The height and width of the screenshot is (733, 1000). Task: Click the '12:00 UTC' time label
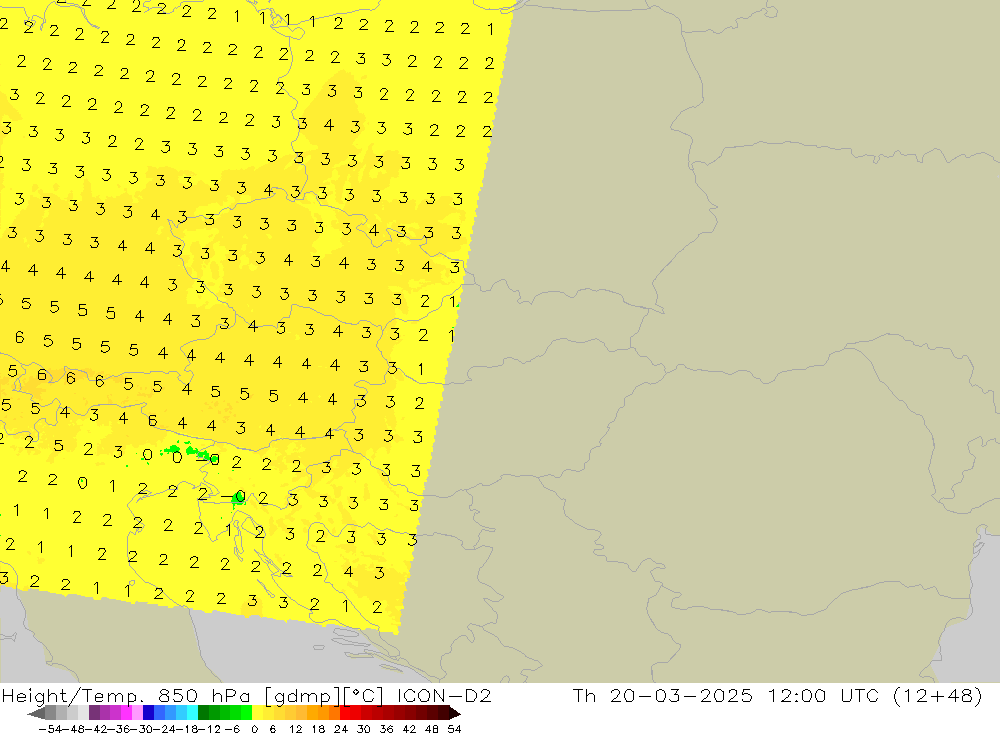pyautogui.click(x=824, y=695)
